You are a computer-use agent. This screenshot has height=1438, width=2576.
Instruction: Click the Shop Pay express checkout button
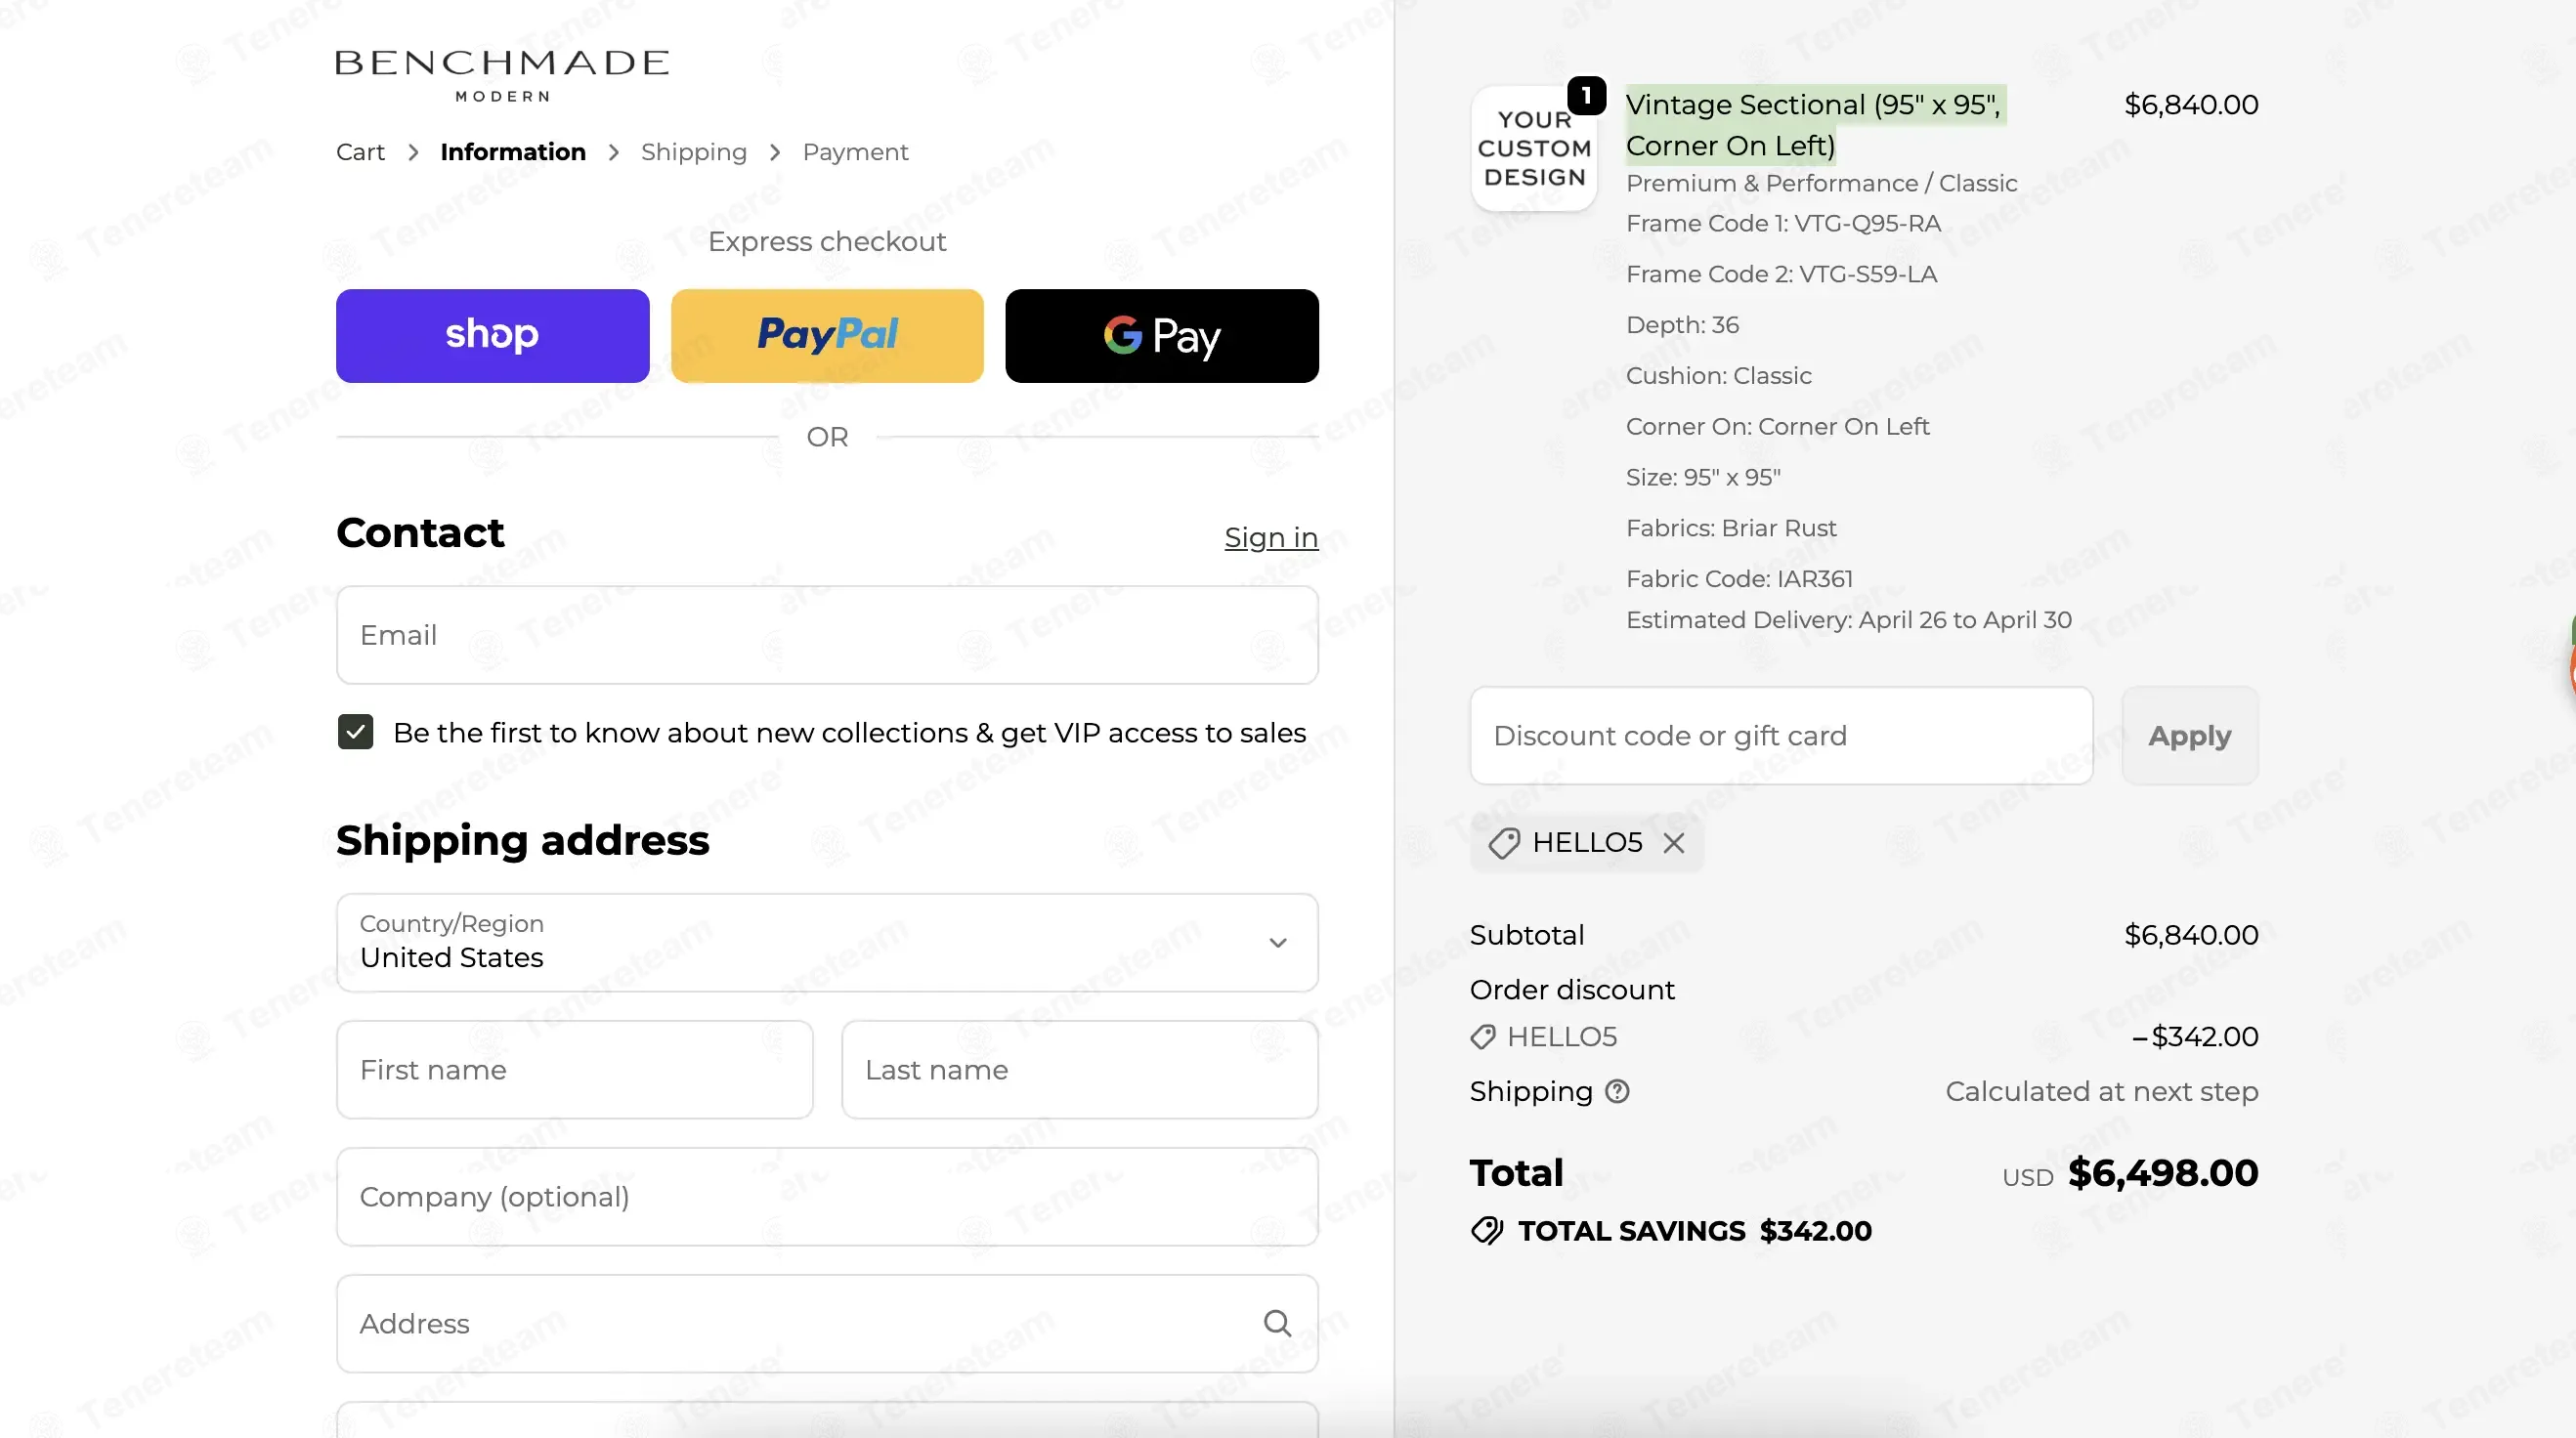[x=492, y=335]
